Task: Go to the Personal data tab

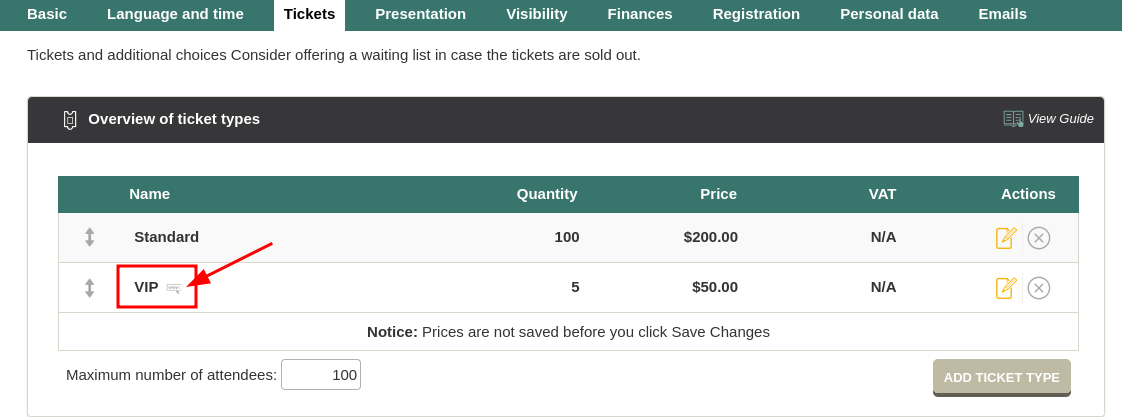Action: click(x=889, y=14)
